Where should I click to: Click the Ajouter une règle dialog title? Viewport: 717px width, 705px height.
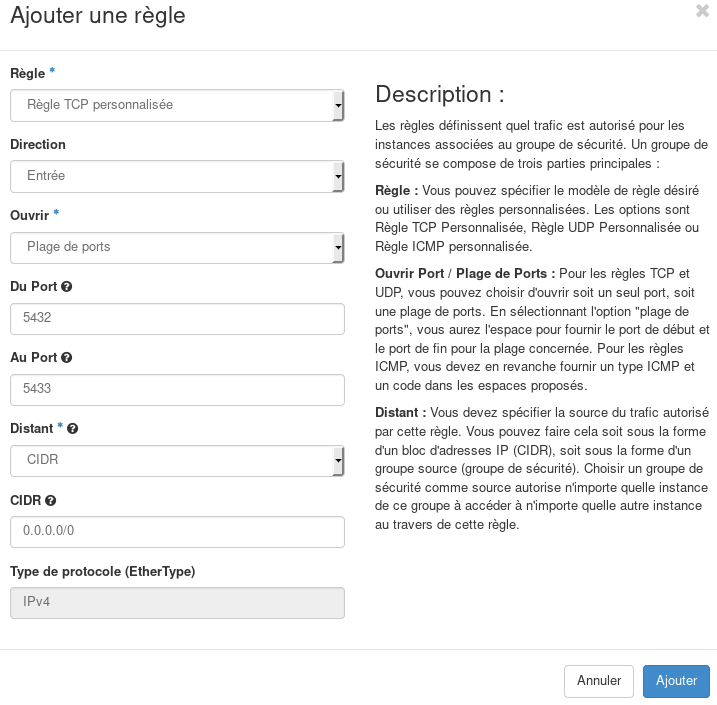point(97,15)
